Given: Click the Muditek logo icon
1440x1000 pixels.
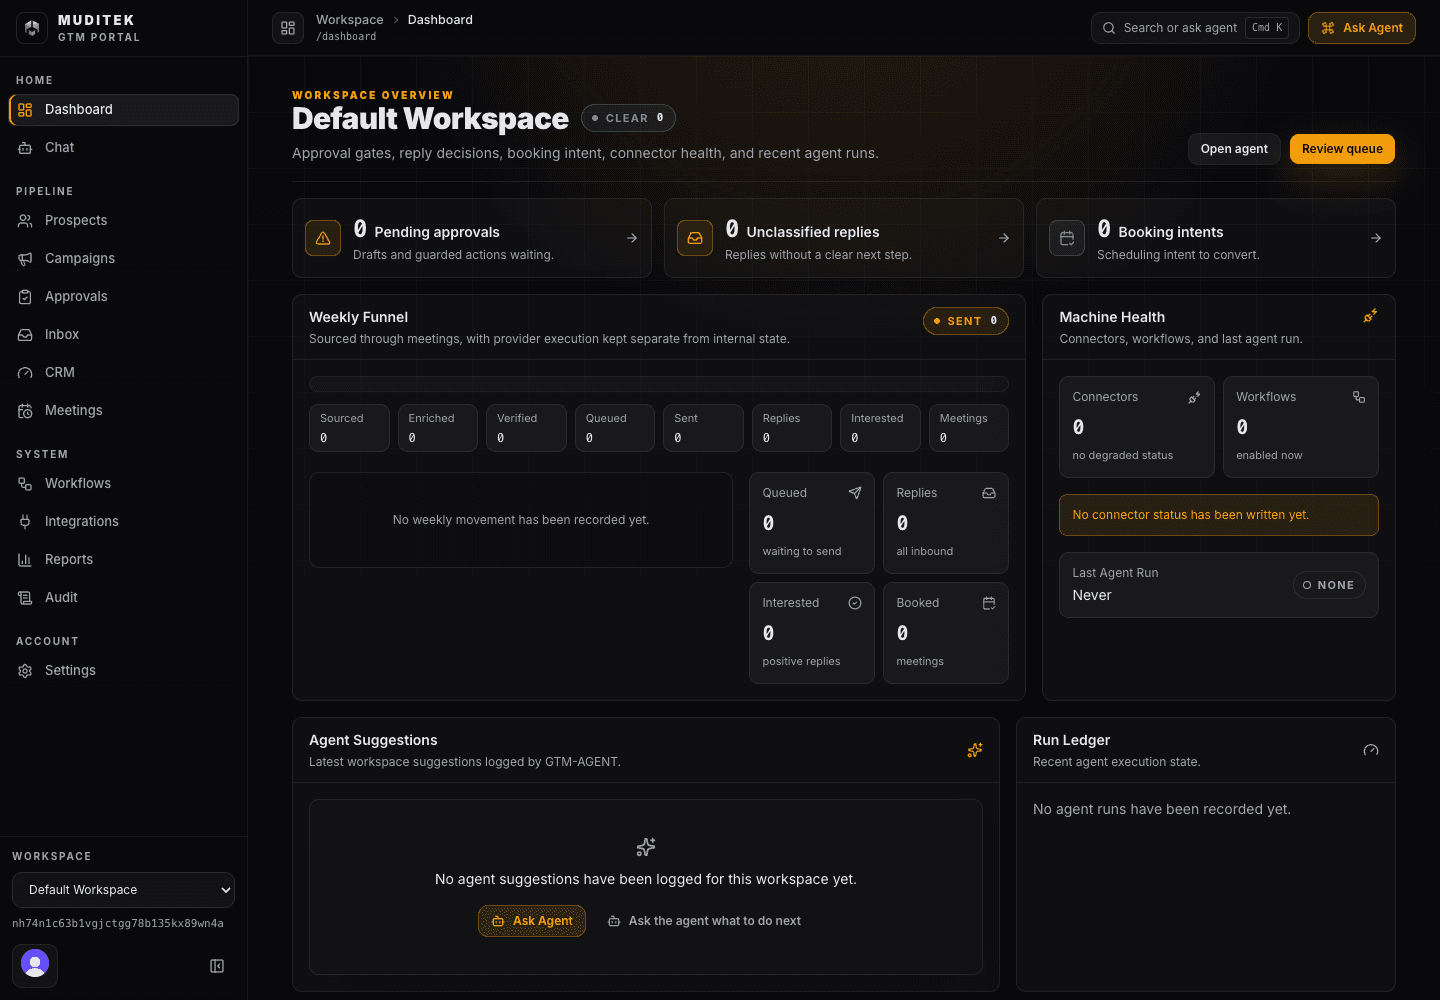Looking at the screenshot, I should click(x=32, y=28).
